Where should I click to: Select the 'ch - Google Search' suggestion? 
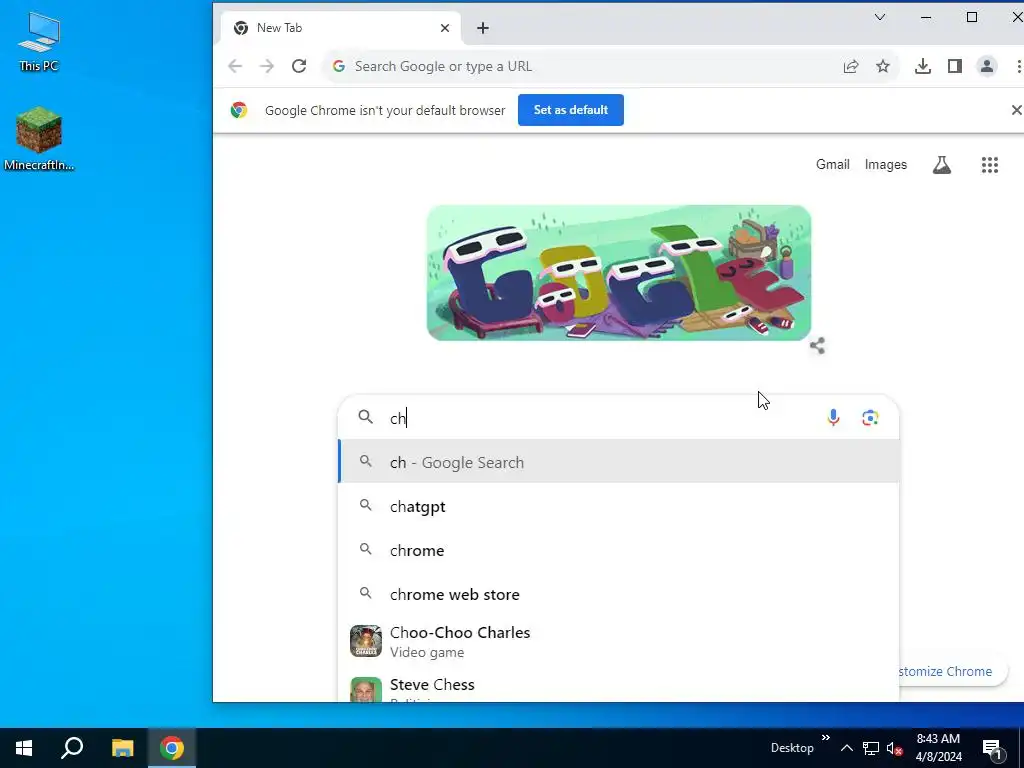coord(618,462)
